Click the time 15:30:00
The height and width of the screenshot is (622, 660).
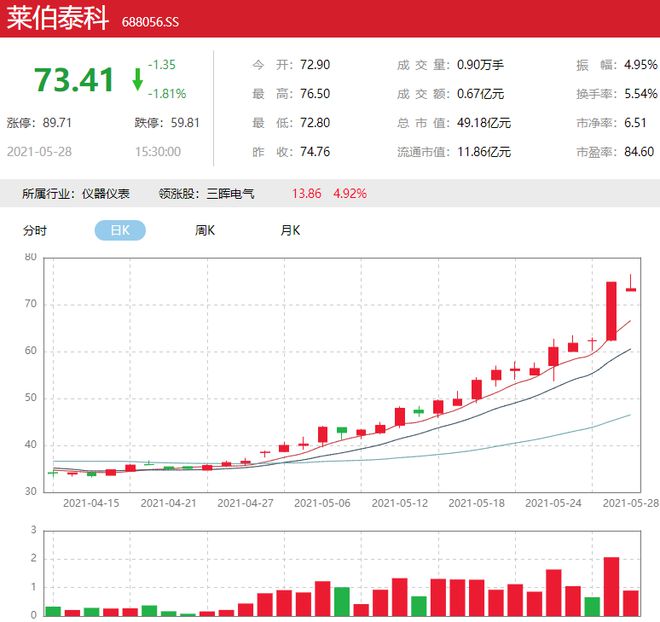[158, 152]
